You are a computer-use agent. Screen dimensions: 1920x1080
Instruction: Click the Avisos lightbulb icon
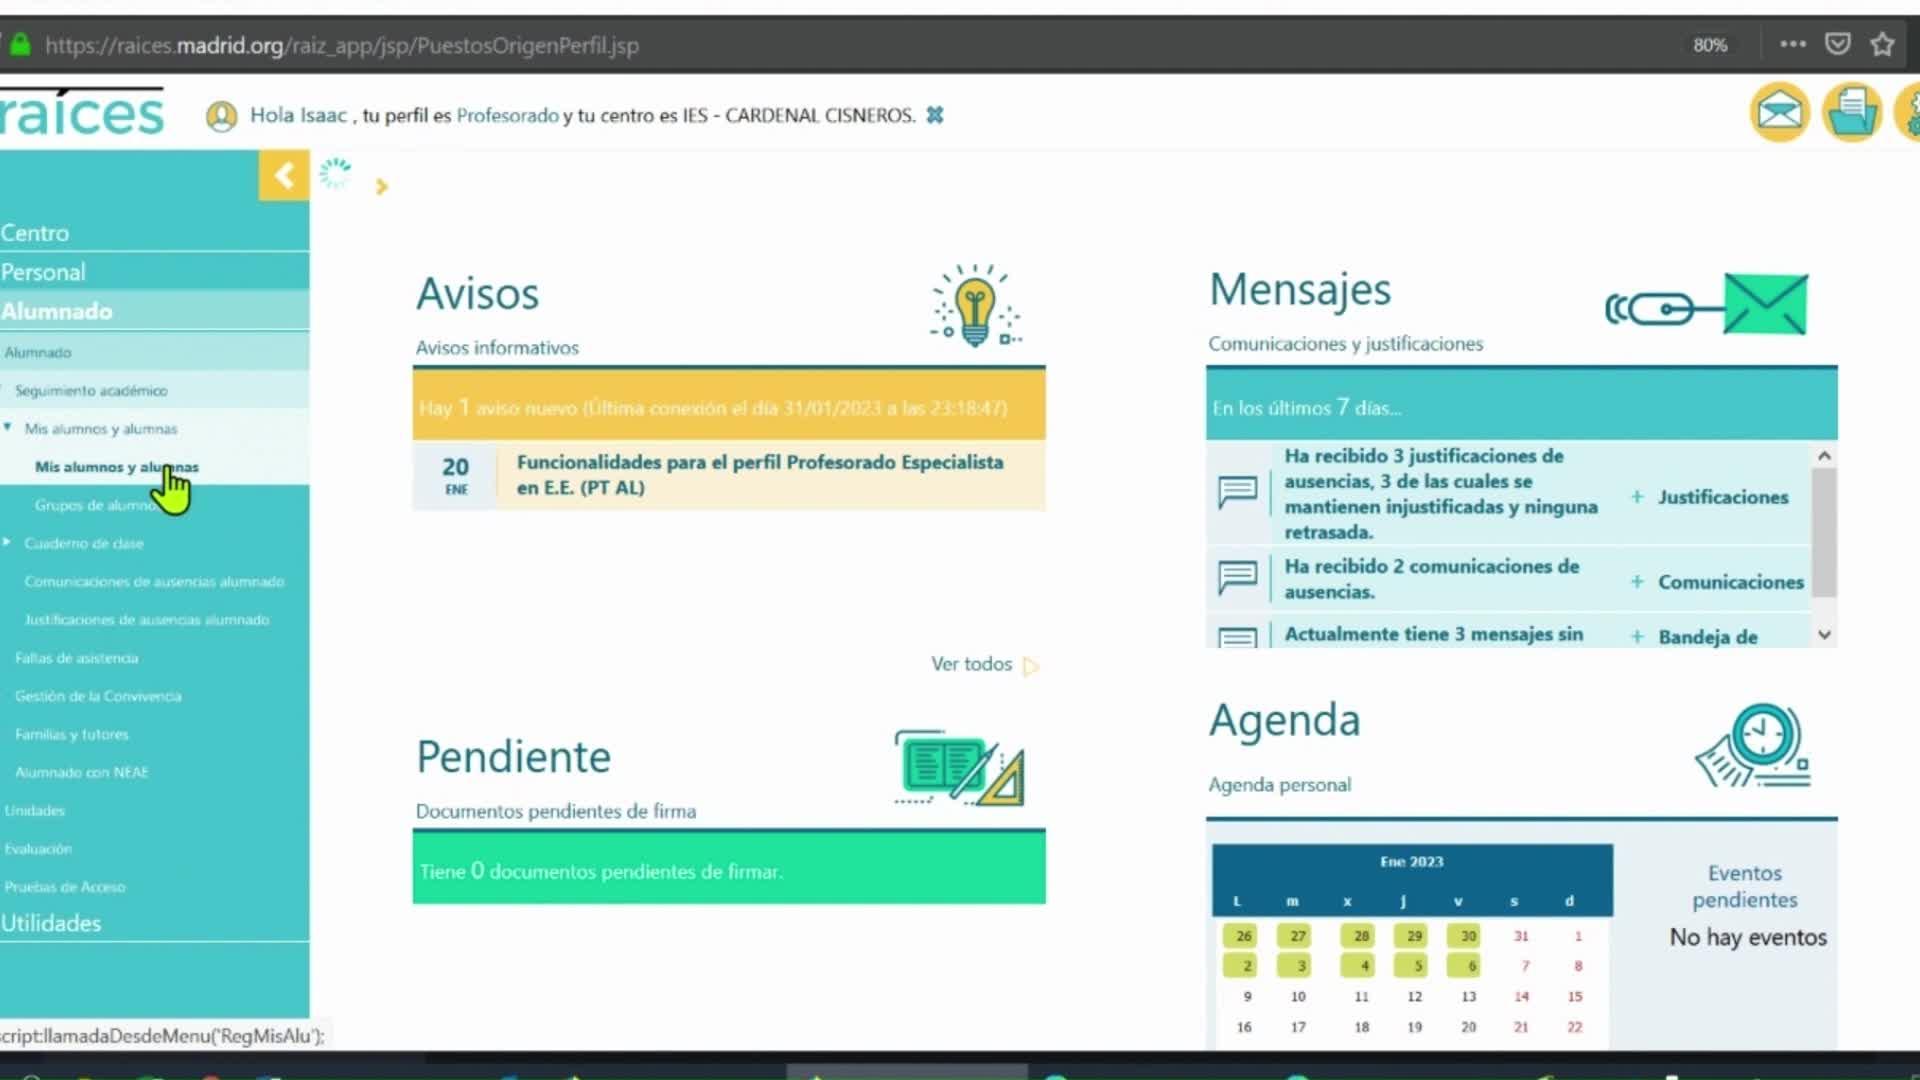tap(975, 306)
